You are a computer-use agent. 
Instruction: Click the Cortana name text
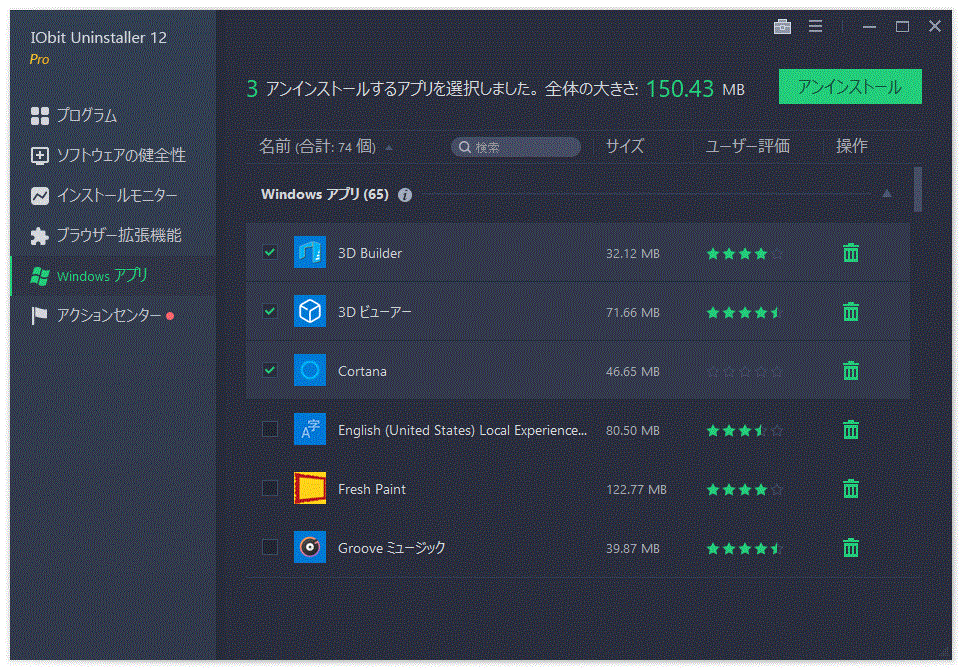coord(362,371)
